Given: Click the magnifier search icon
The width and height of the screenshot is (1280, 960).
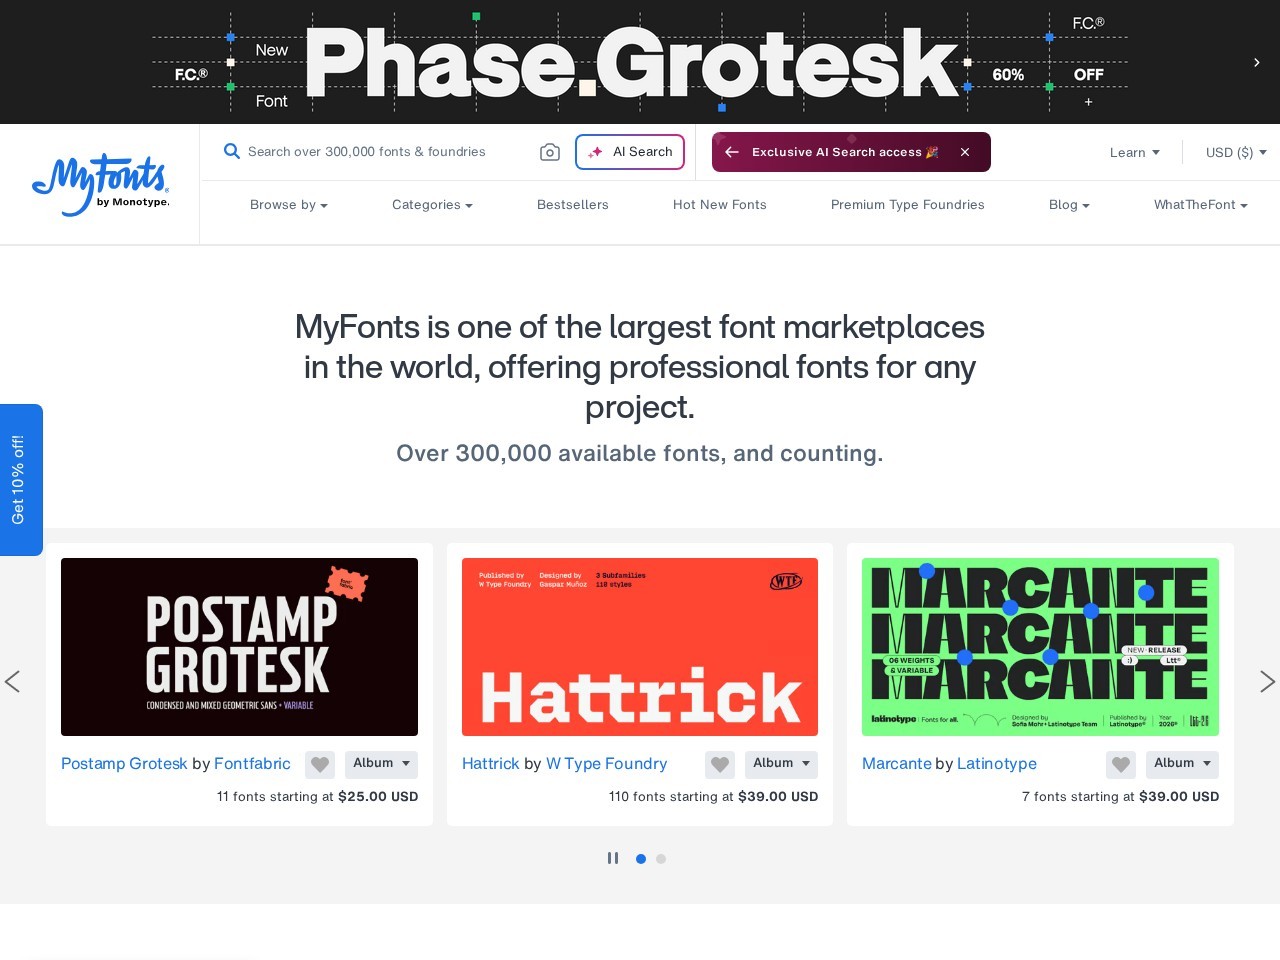Looking at the screenshot, I should 231,151.
